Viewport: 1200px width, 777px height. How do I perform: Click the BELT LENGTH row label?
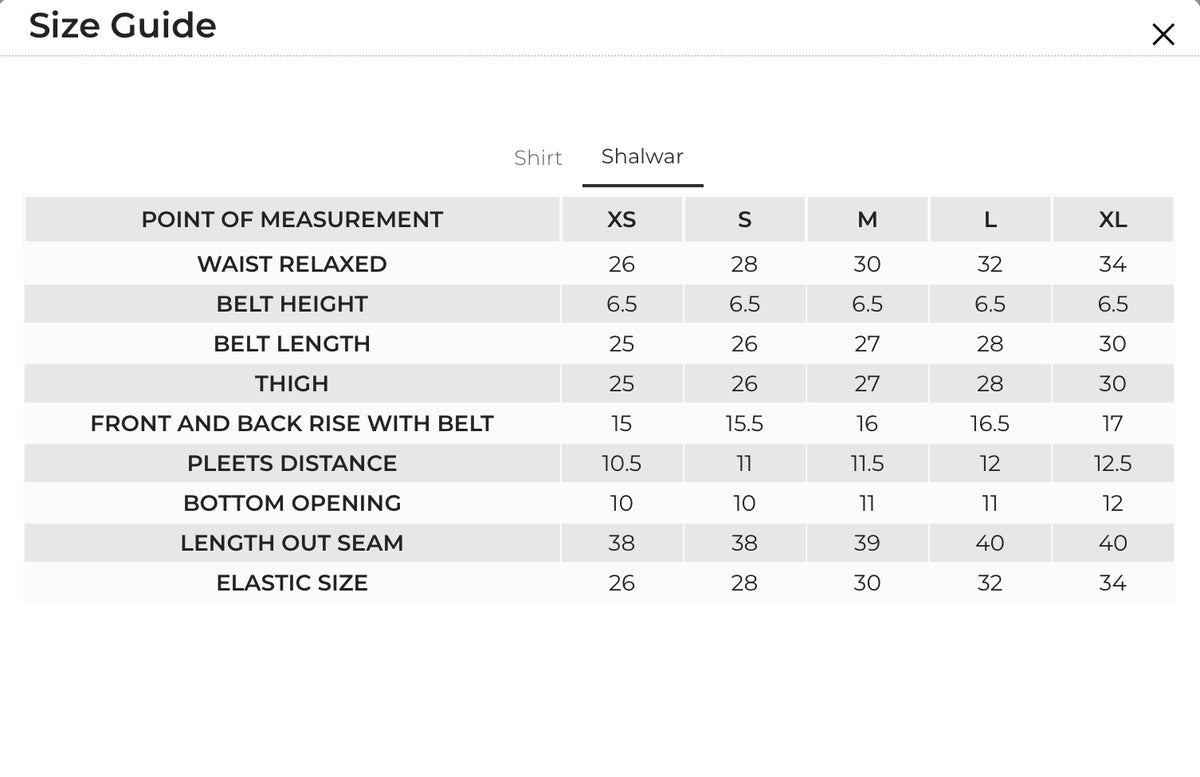click(x=292, y=344)
